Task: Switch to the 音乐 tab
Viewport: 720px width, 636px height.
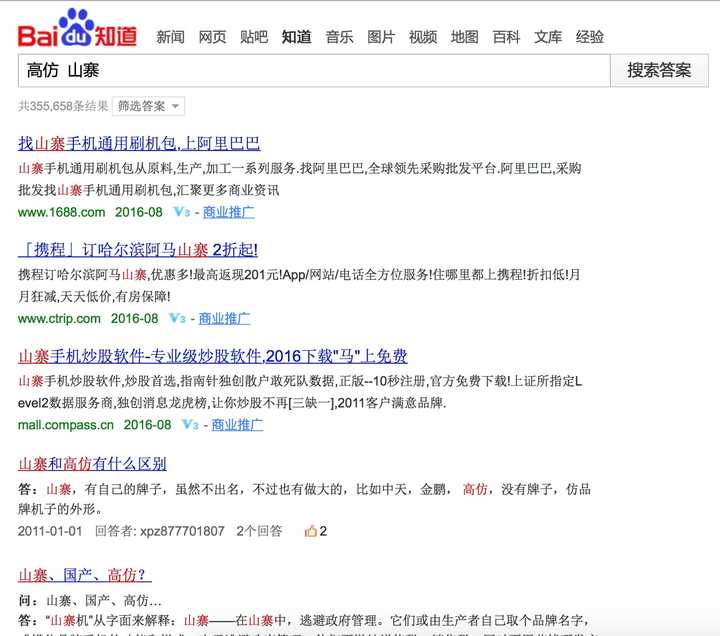Action: (339, 37)
